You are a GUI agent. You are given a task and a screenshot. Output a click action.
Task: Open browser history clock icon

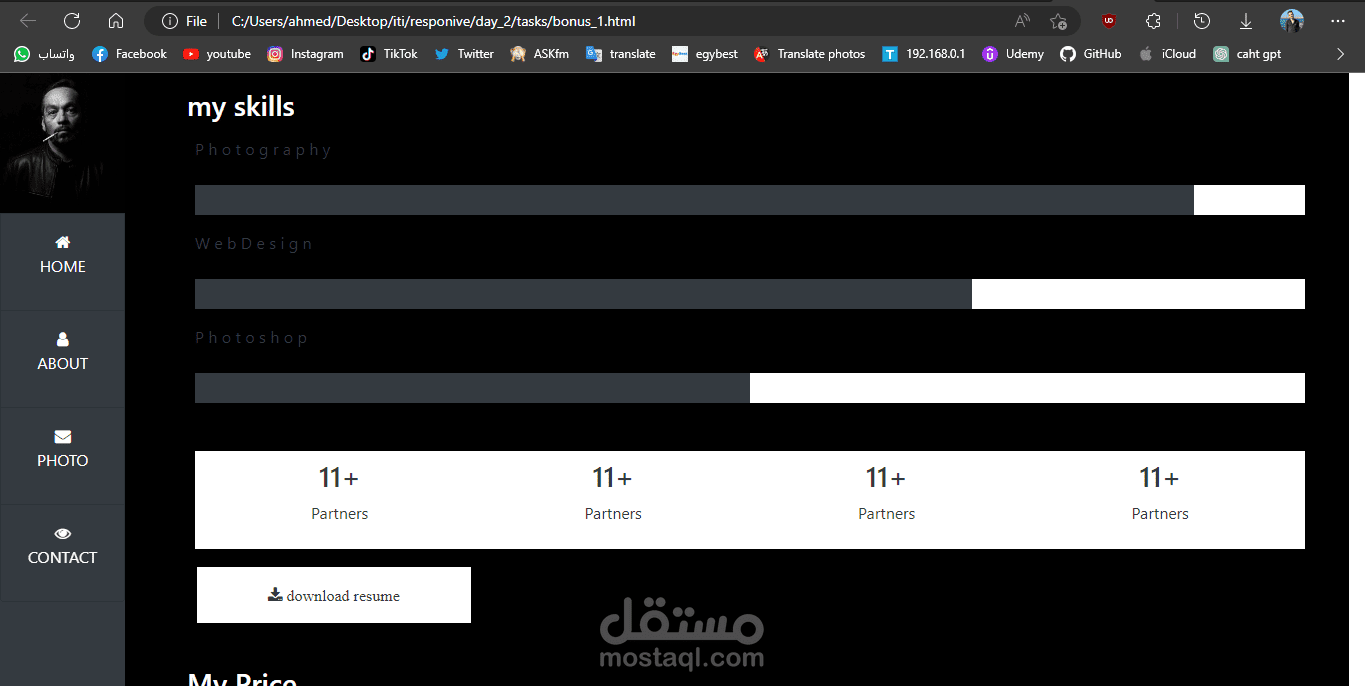click(x=1202, y=21)
